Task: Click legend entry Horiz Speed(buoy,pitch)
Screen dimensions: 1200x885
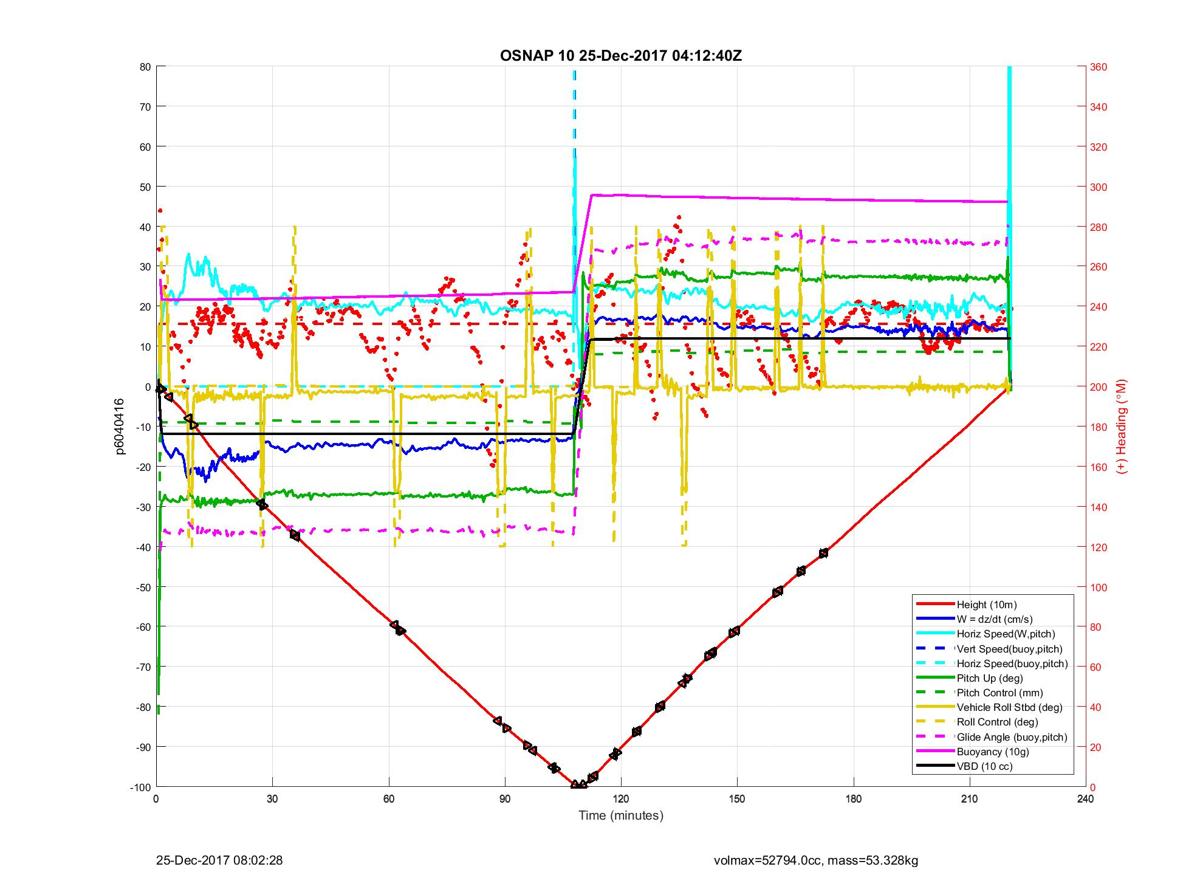Action: coord(1012,663)
